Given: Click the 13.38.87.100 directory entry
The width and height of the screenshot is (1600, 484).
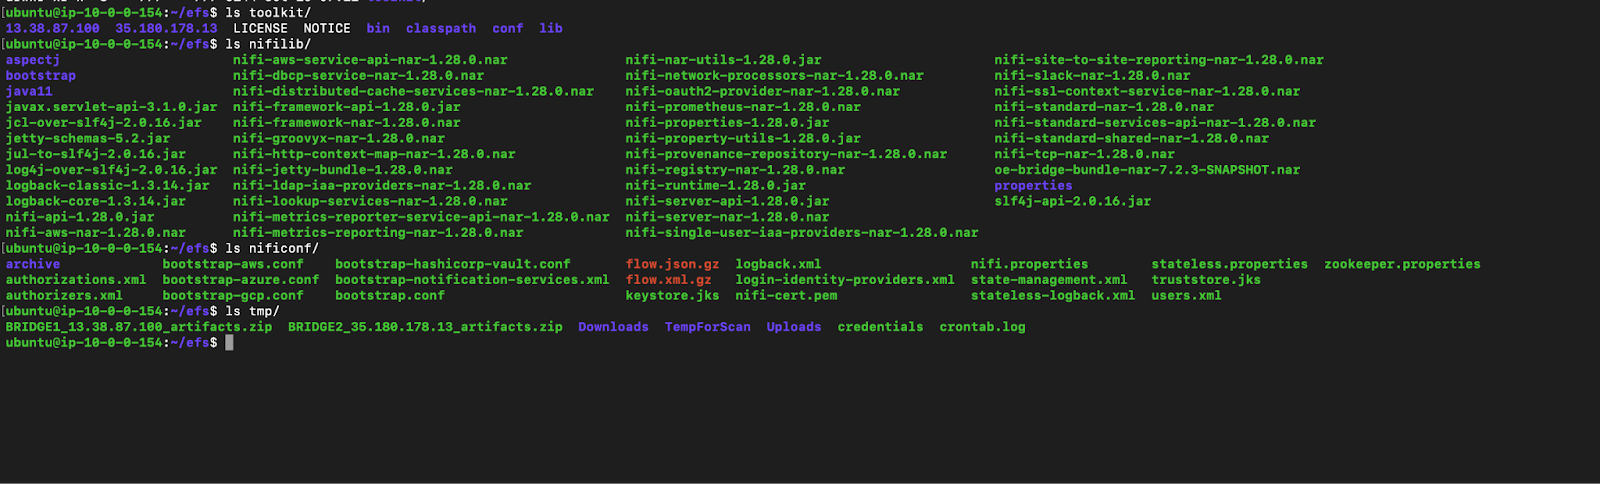Looking at the screenshot, I should 53,29.
